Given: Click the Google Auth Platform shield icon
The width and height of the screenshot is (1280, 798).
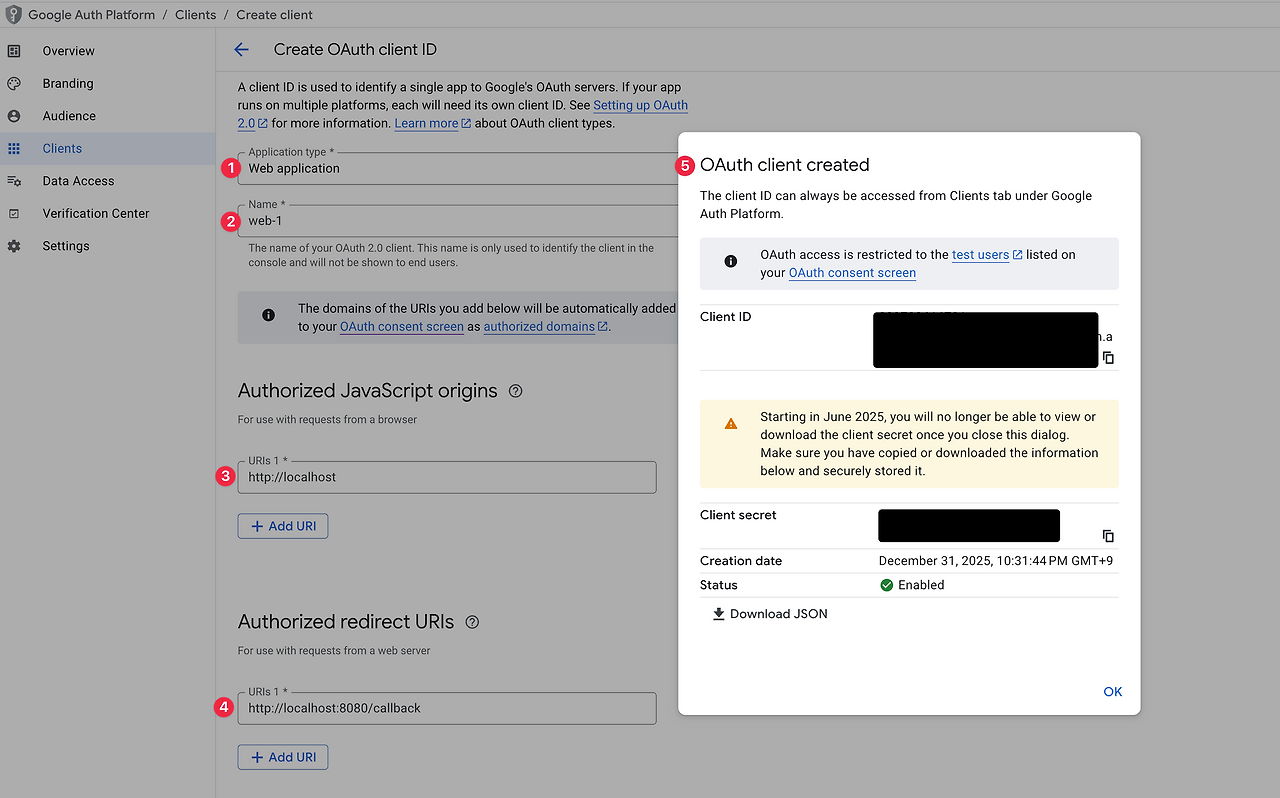Looking at the screenshot, I should tap(13, 15).
